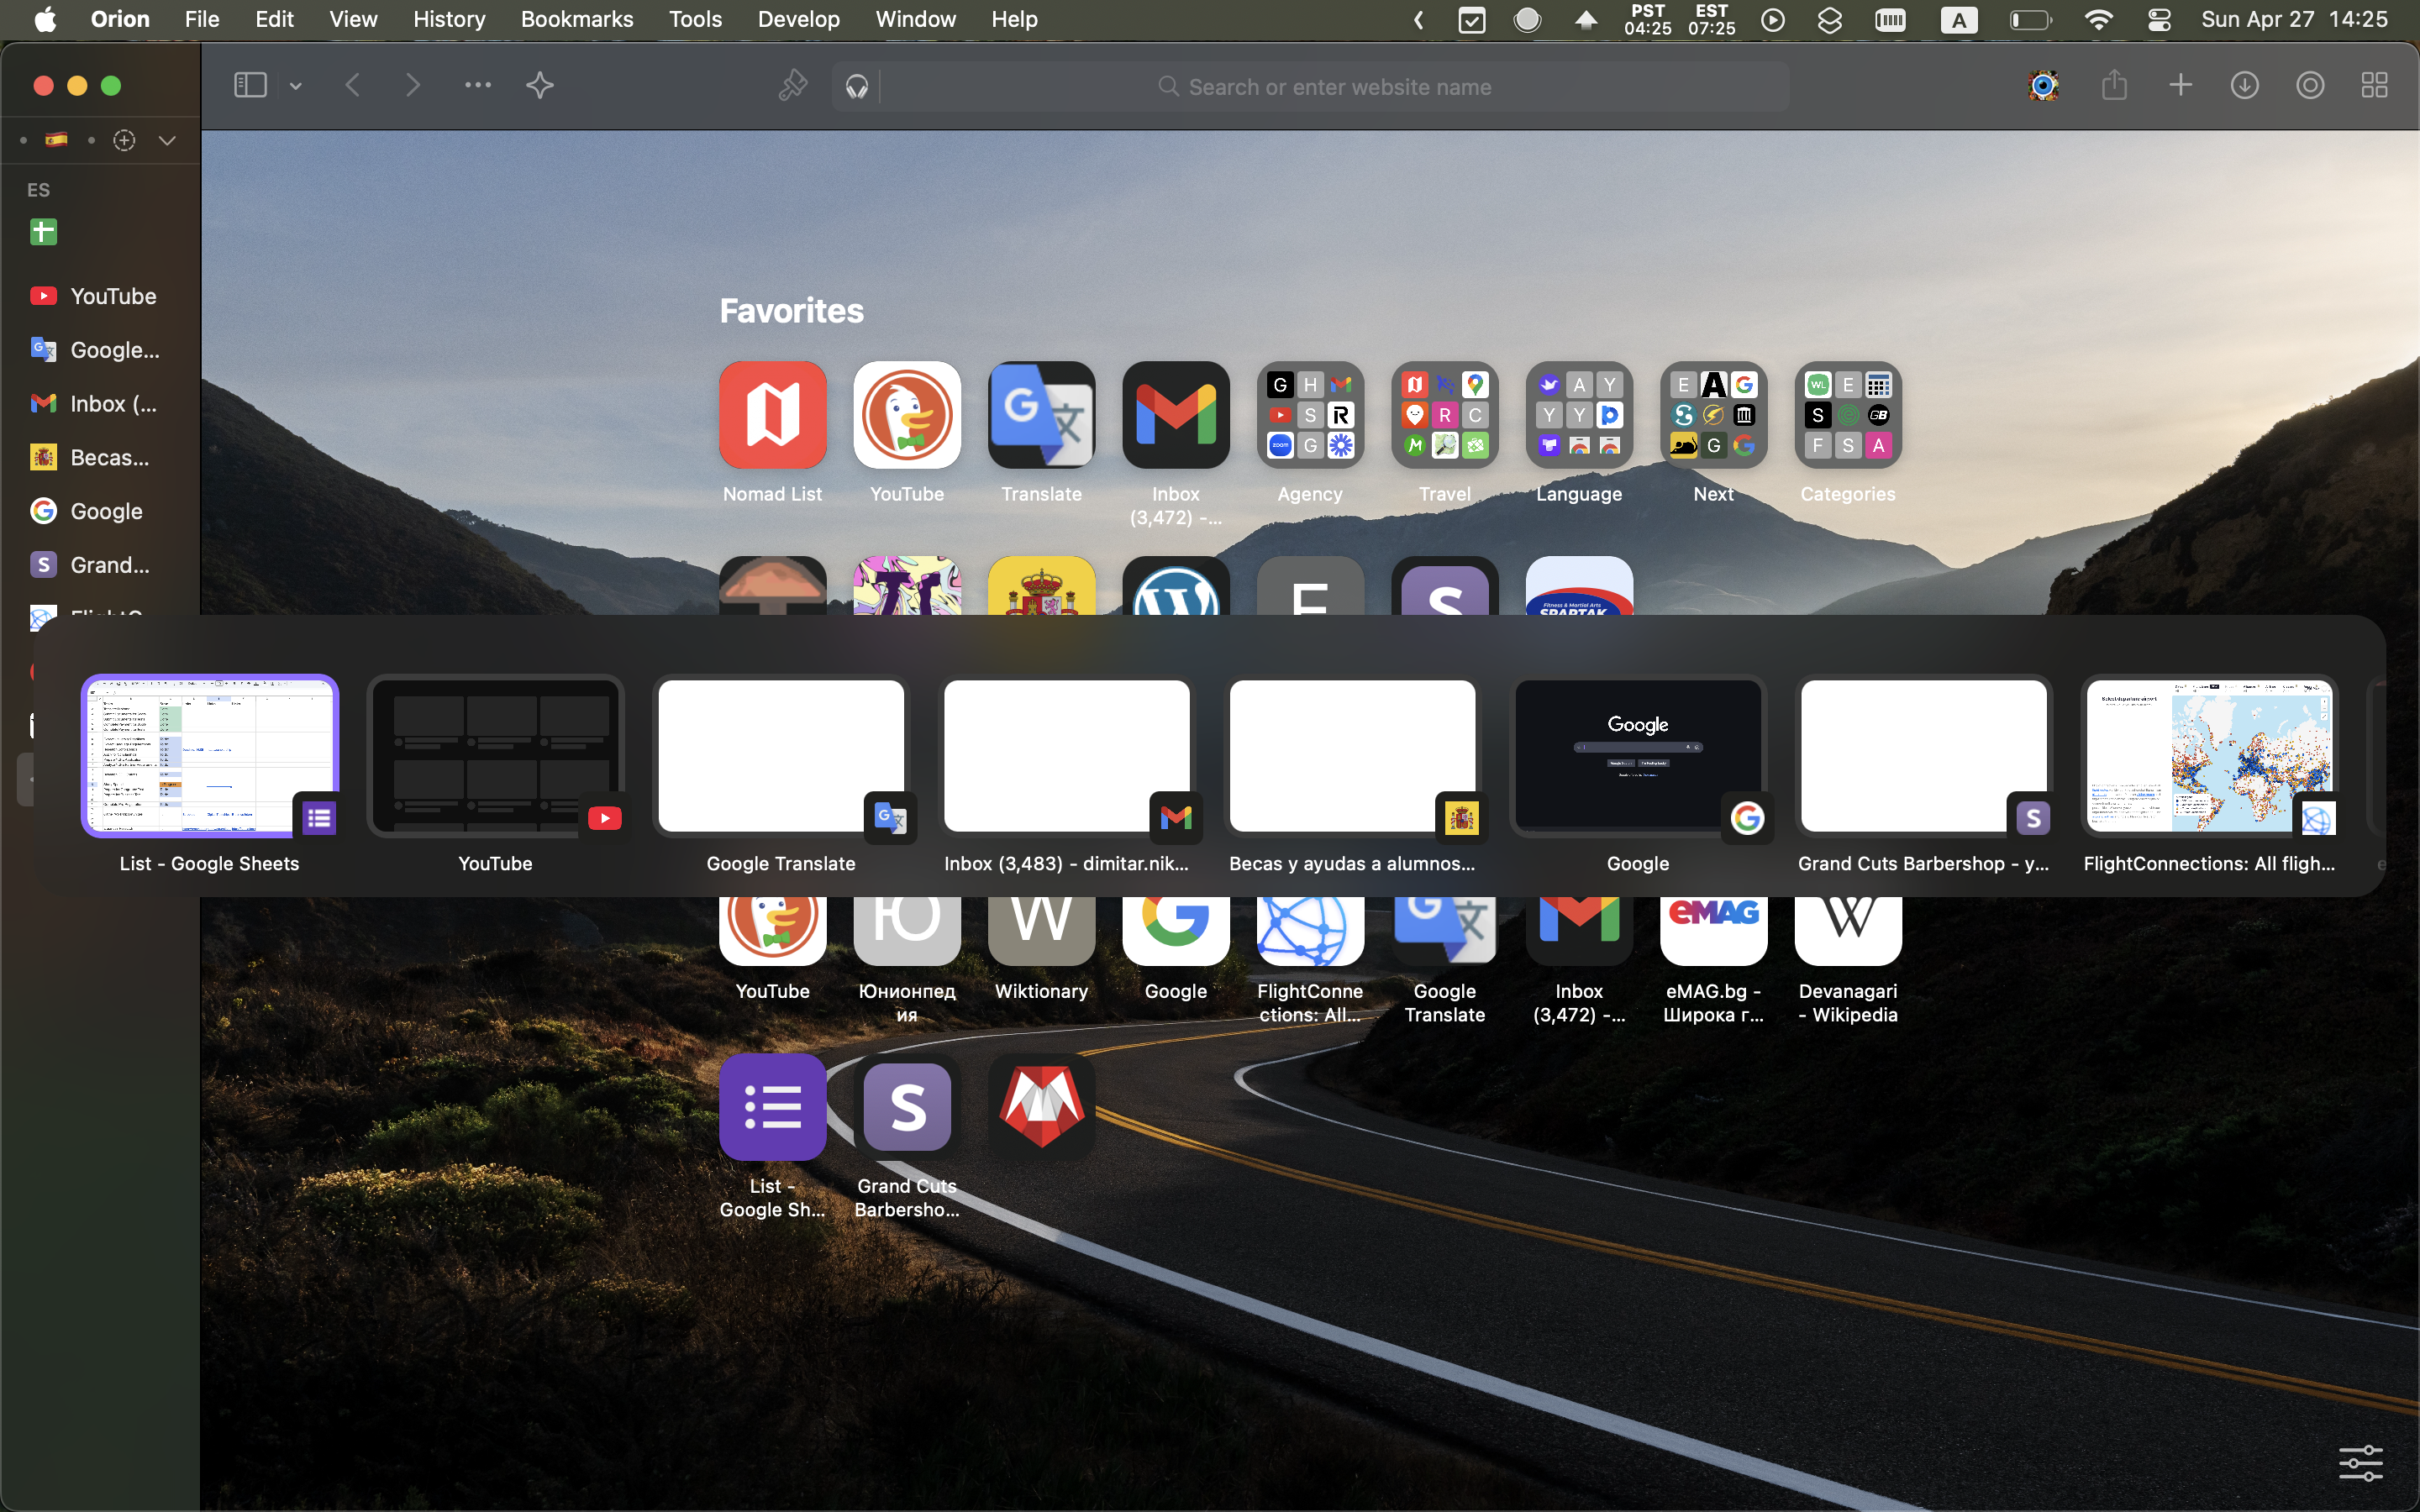
Task: Toggle the favorites star in the toolbar
Action: point(540,85)
